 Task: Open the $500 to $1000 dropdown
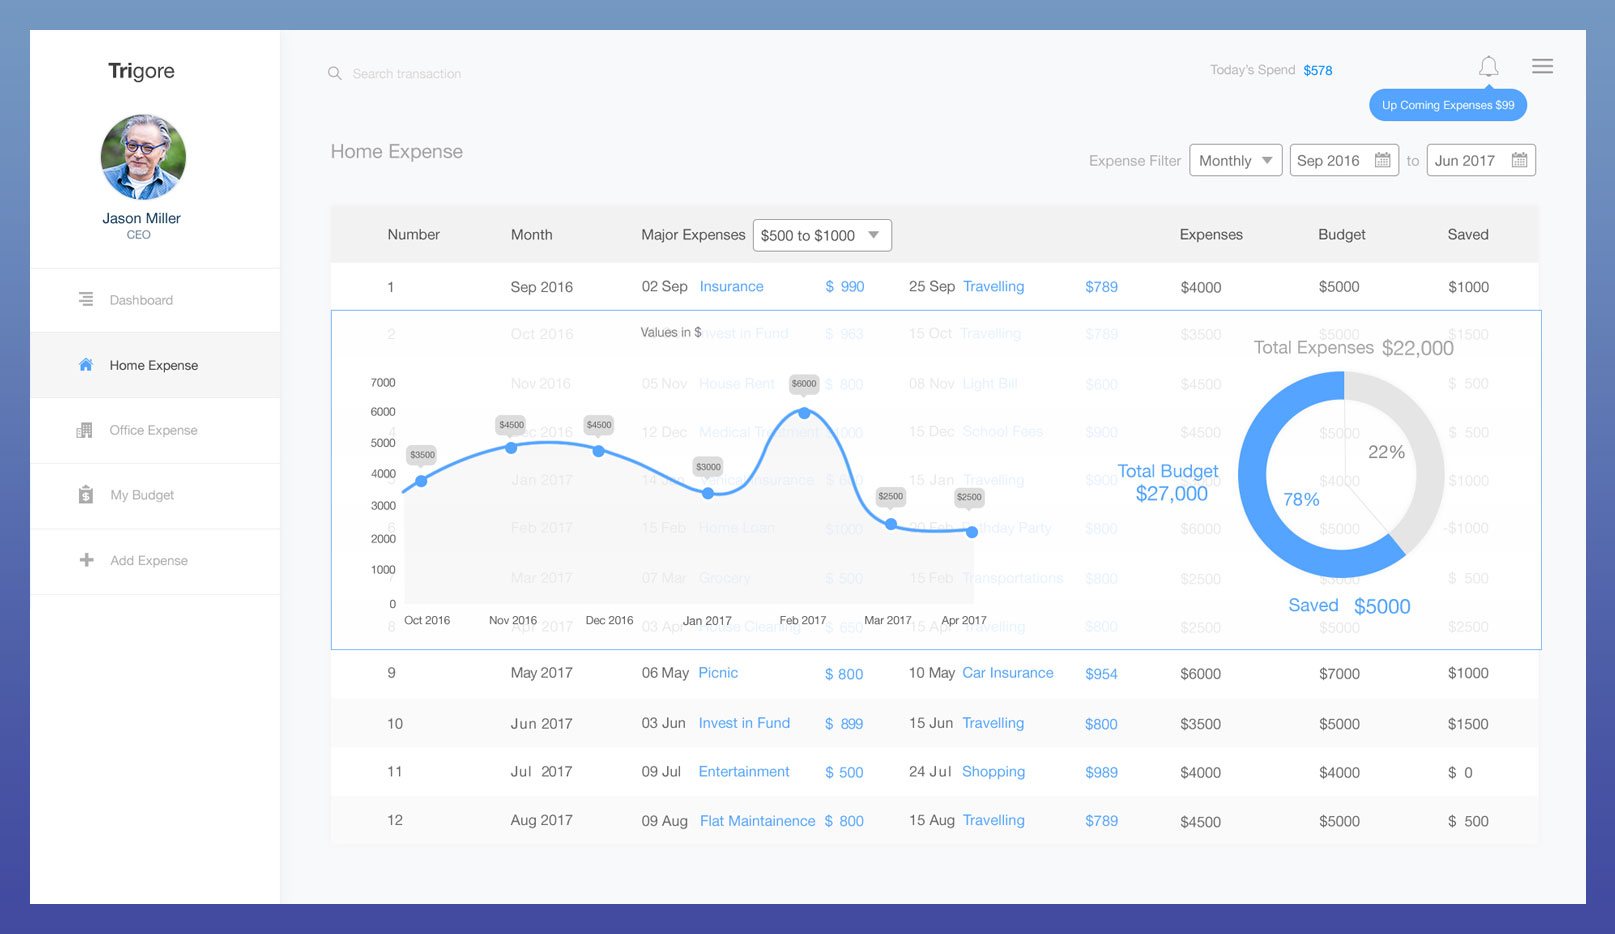click(x=821, y=235)
